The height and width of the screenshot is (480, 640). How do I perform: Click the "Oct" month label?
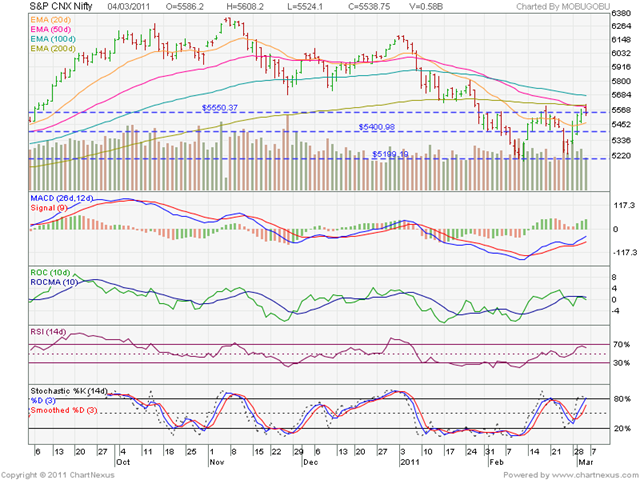click(123, 462)
